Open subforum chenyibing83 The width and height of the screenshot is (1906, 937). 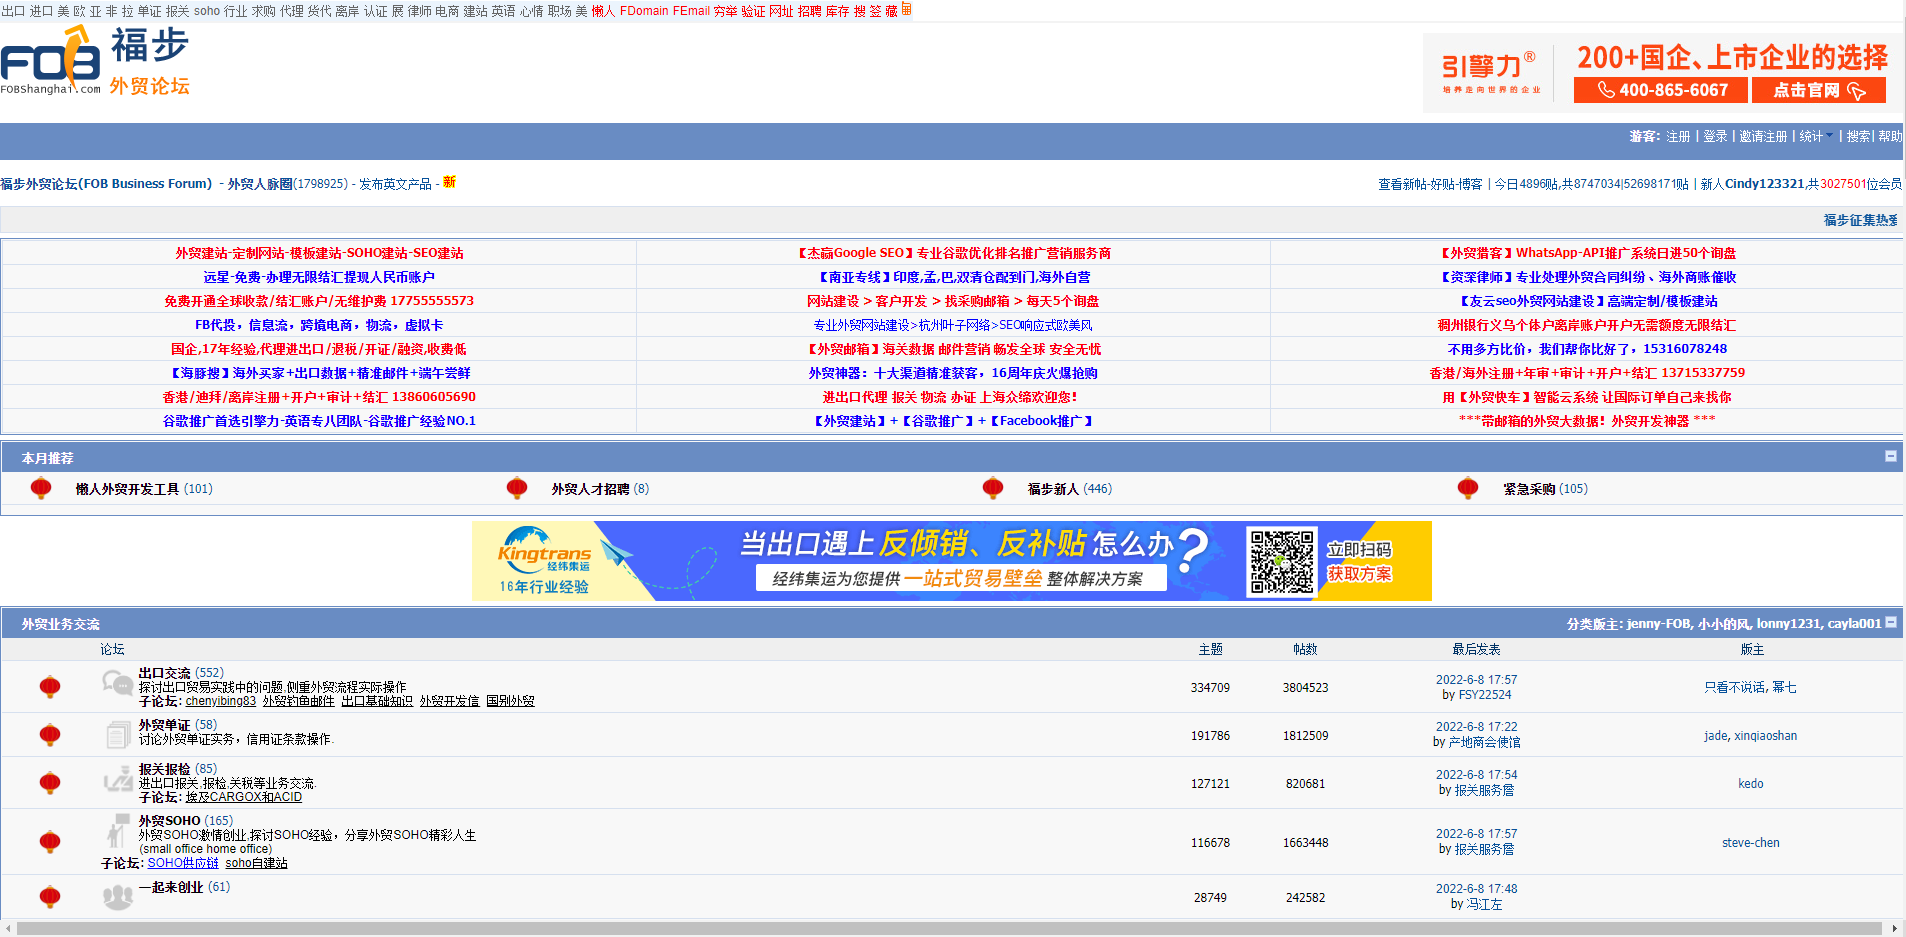tap(221, 701)
